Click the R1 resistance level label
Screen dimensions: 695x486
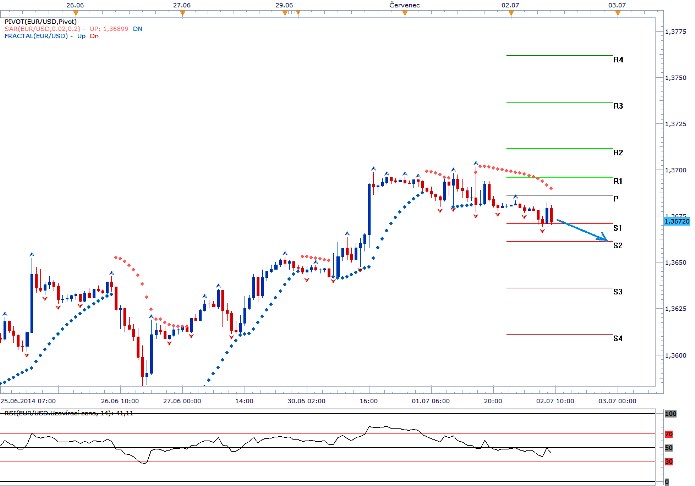point(619,181)
